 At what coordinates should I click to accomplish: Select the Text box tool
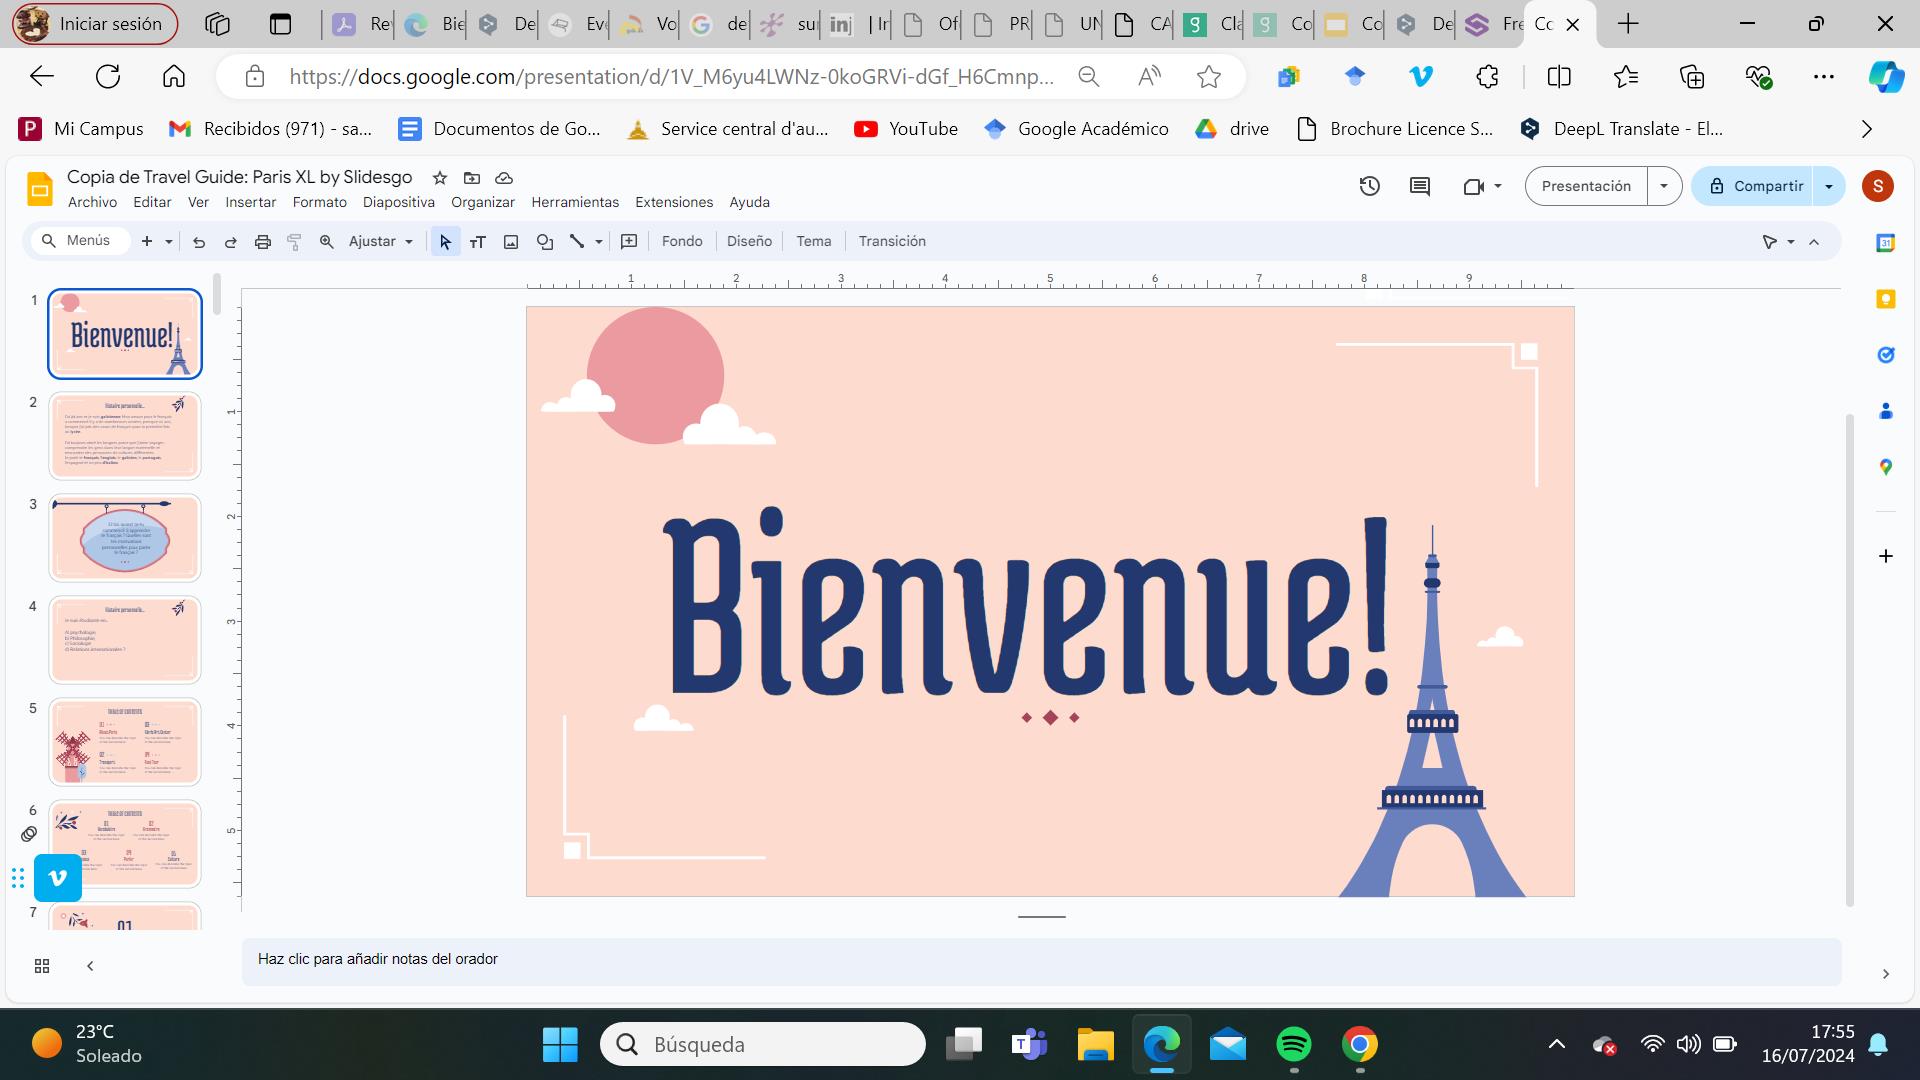(x=478, y=242)
